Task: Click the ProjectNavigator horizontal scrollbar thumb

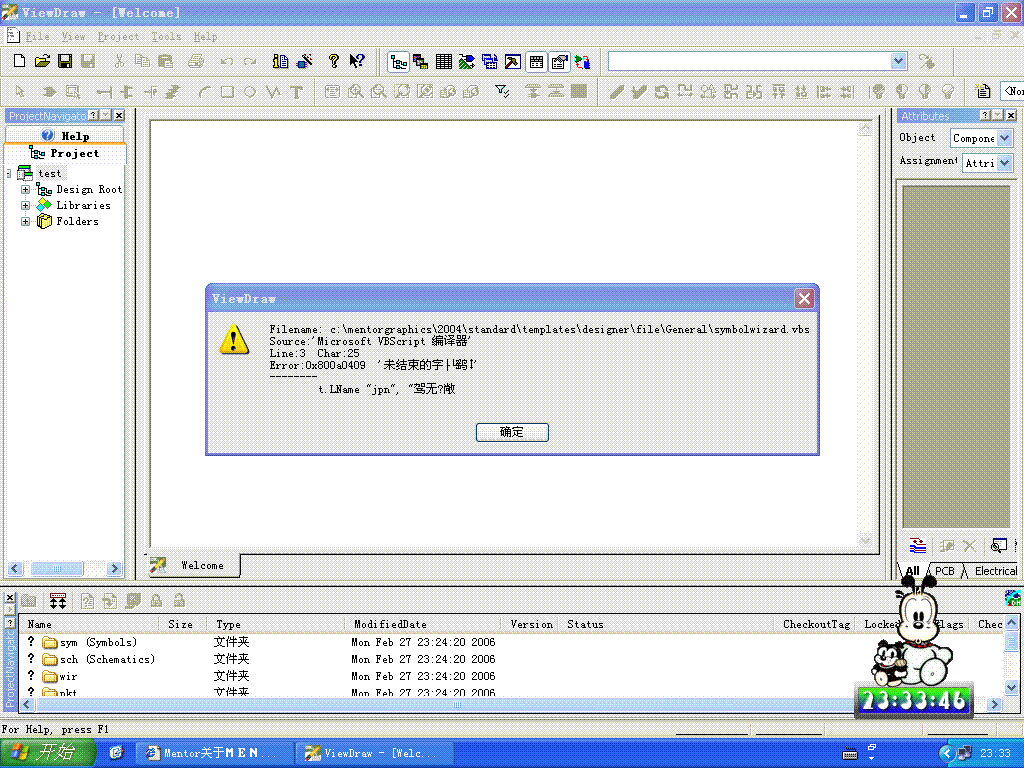Action: pyautogui.click(x=57, y=569)
